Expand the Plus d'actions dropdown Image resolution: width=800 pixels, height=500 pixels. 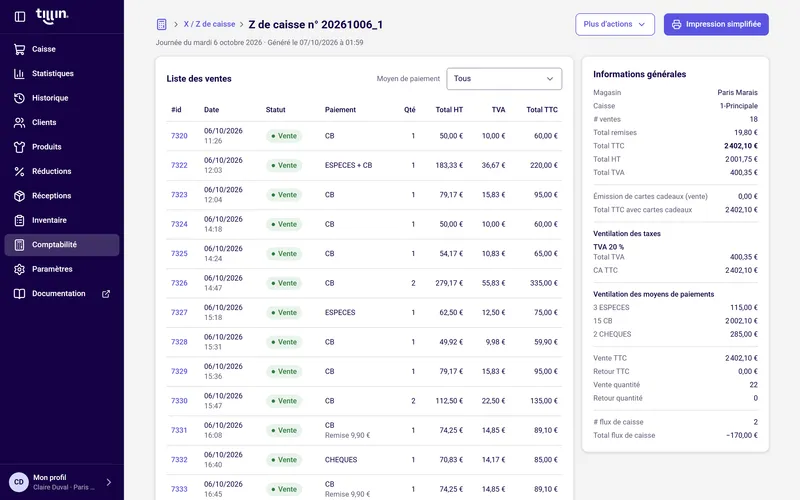615,24
